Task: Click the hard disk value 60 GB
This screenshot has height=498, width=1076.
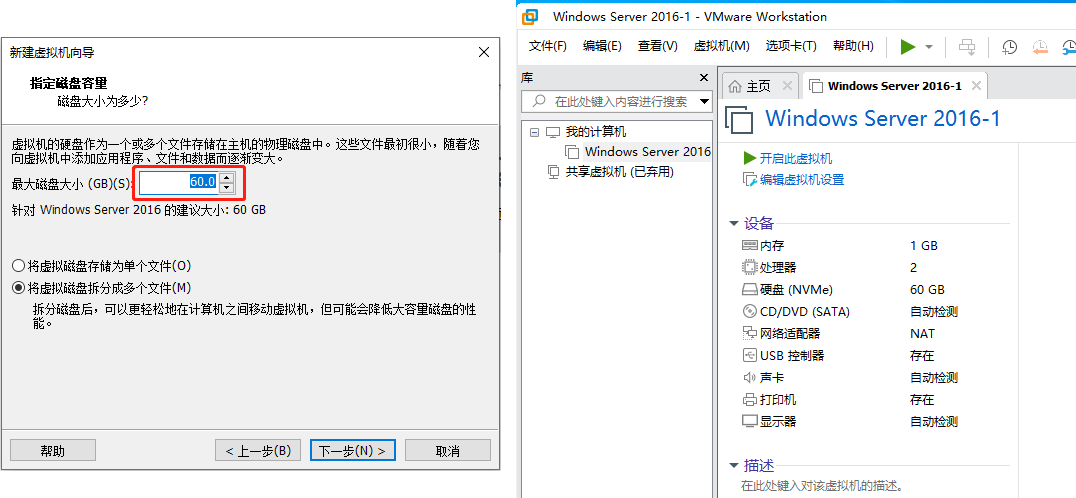Action: click(927, 289)
